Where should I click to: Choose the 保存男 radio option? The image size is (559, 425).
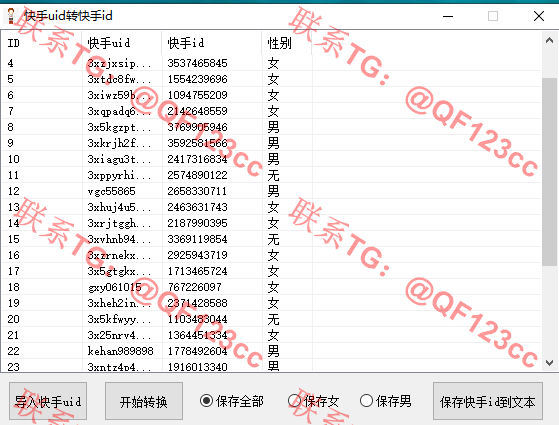click(385, 401)
